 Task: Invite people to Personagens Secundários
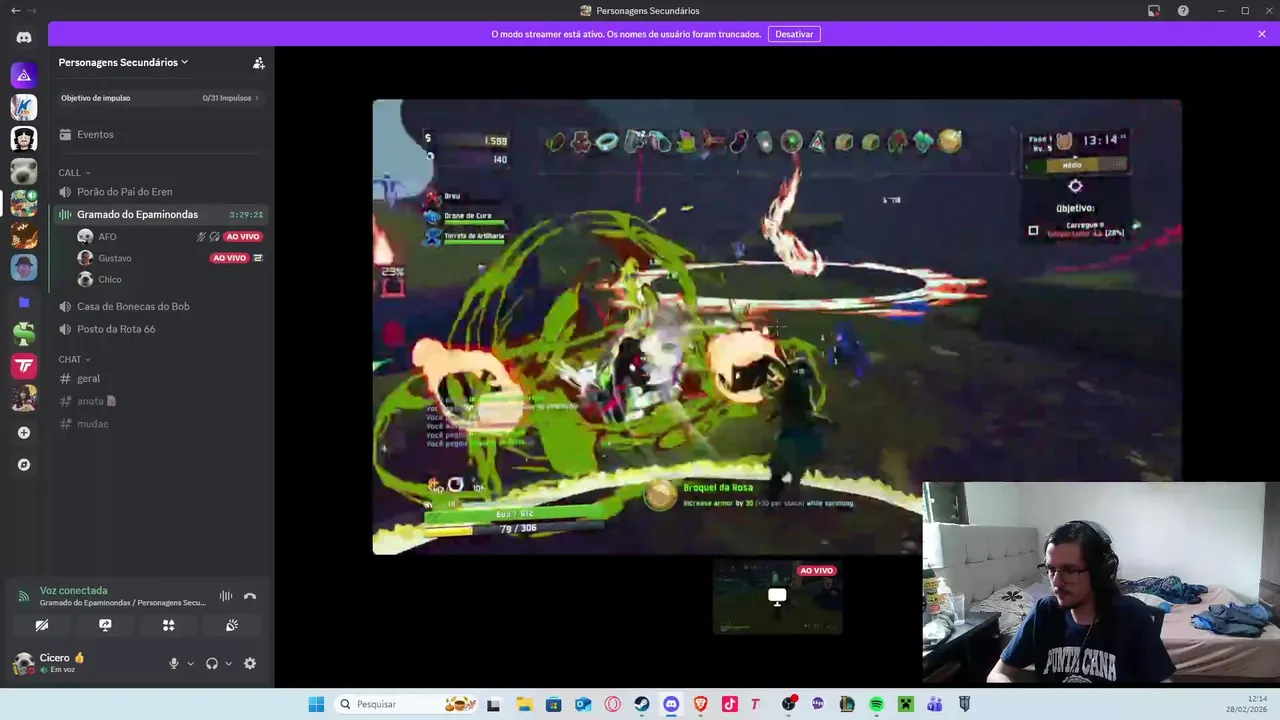click(258, 62)
